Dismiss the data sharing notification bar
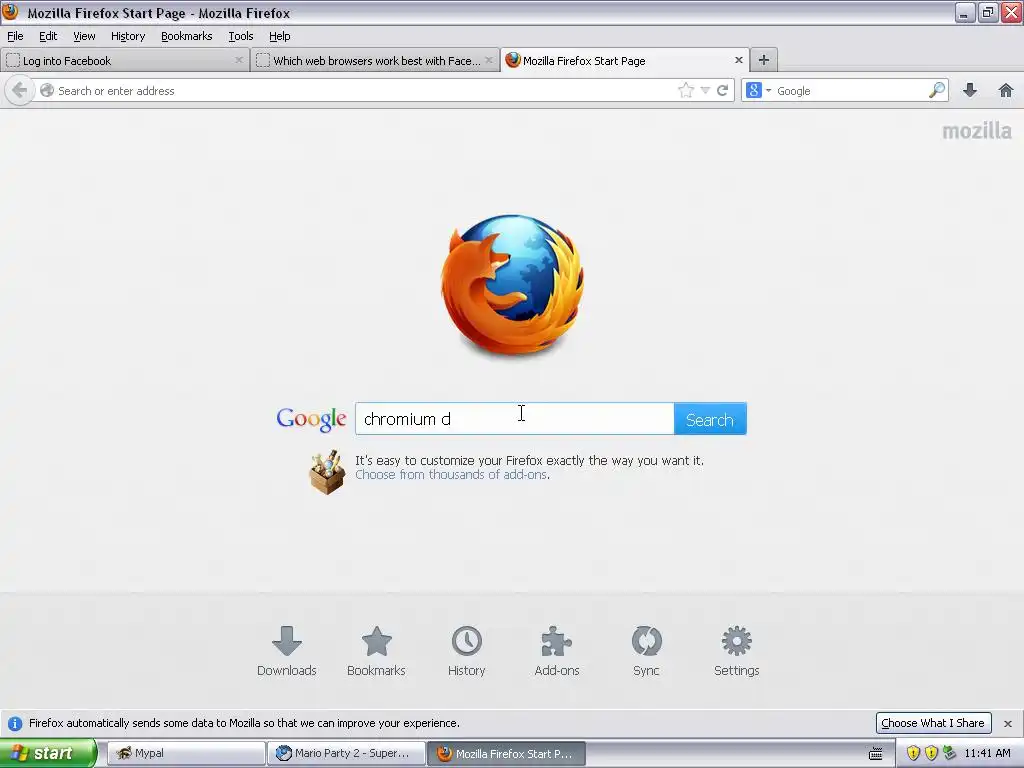Image resolution: width=1024 pixels, height=768 pixels. [1008, 724]
